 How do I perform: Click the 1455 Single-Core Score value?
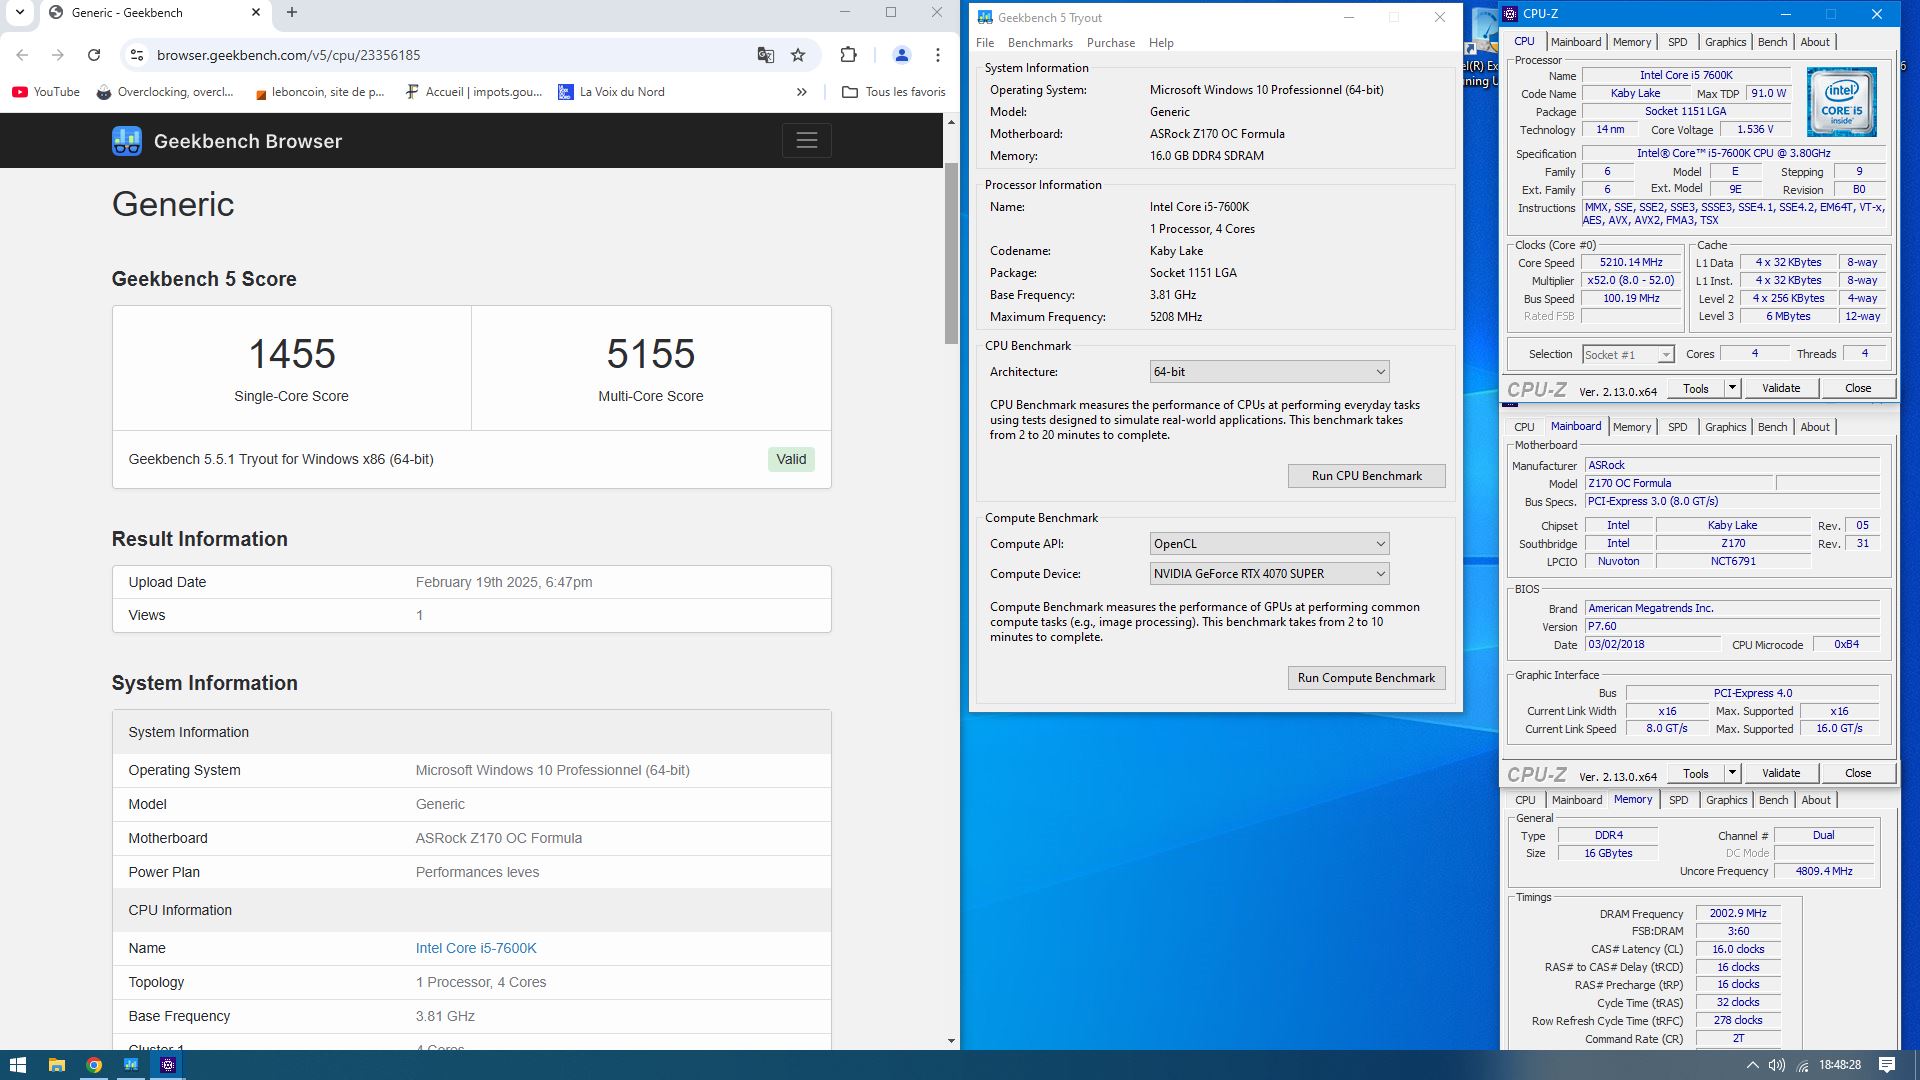291,354
